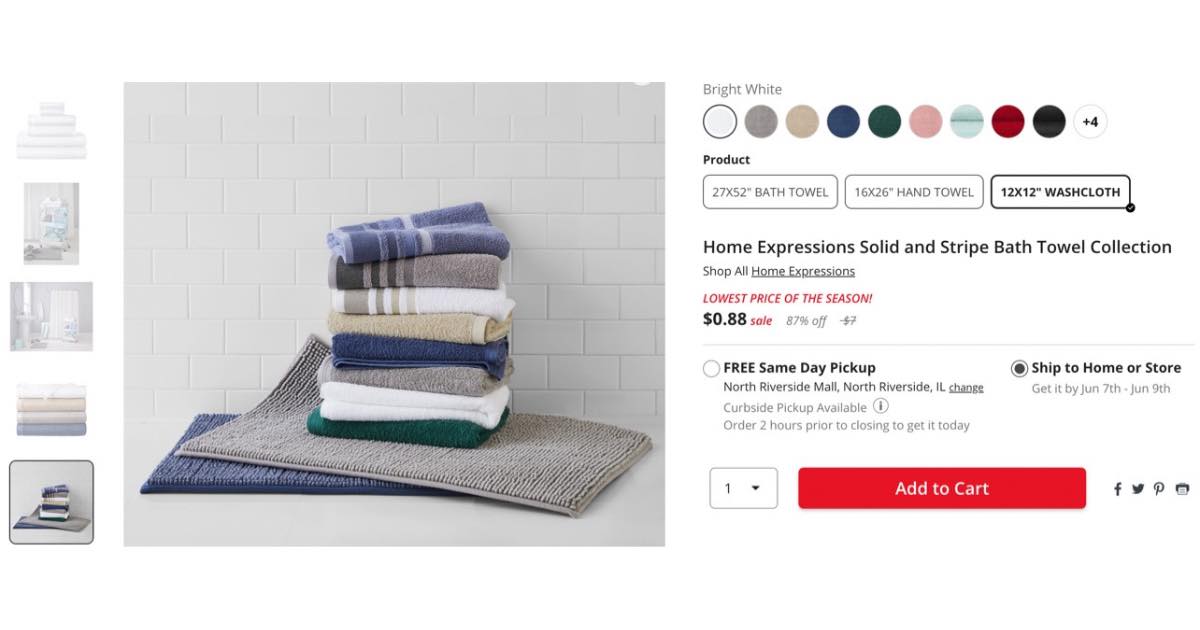Image resolution: width=1200 pixels, height=630 pixels.
Task: Click the print page icon
Action: [1182, 489]
